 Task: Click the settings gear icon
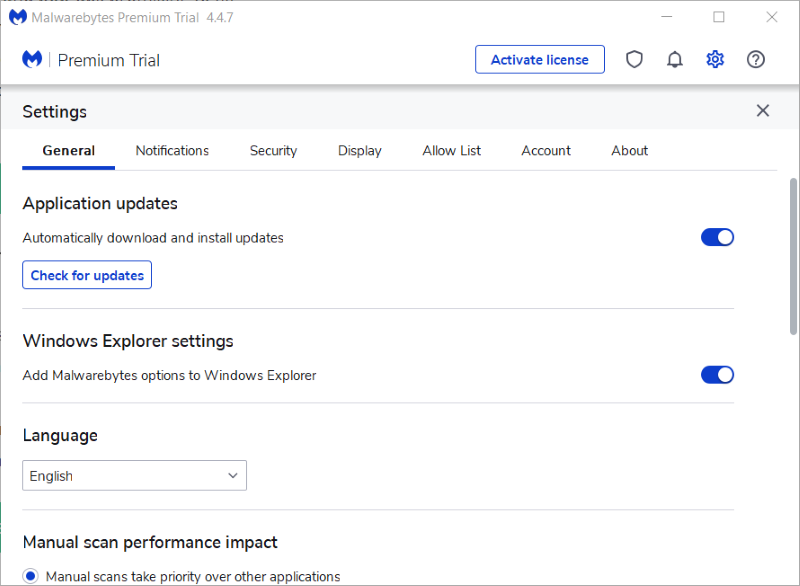715,60
